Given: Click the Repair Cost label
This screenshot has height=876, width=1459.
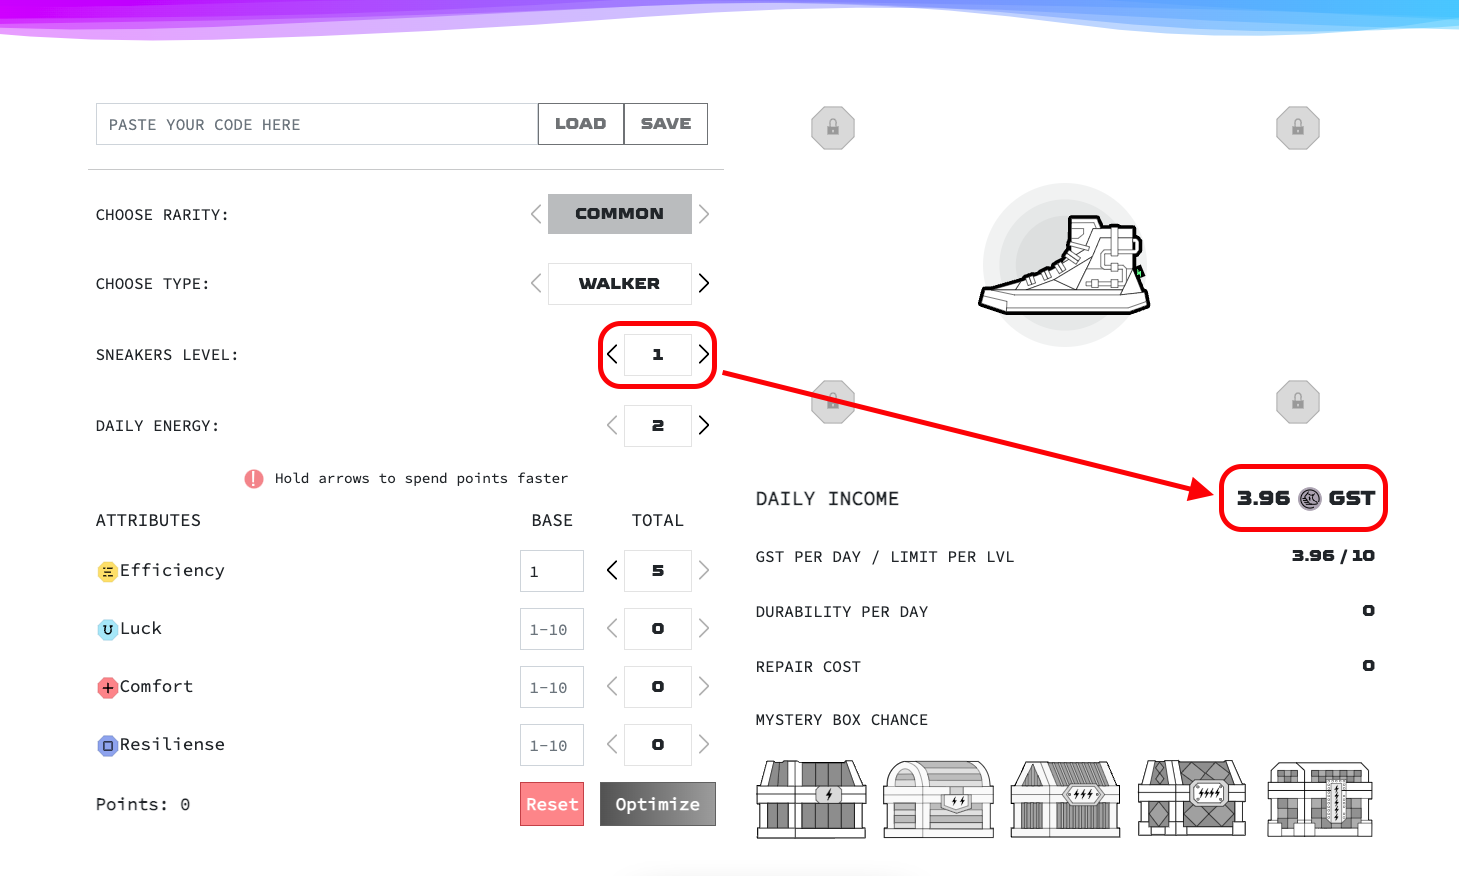Looking at the screenshot, I should [x=808, y=667].
